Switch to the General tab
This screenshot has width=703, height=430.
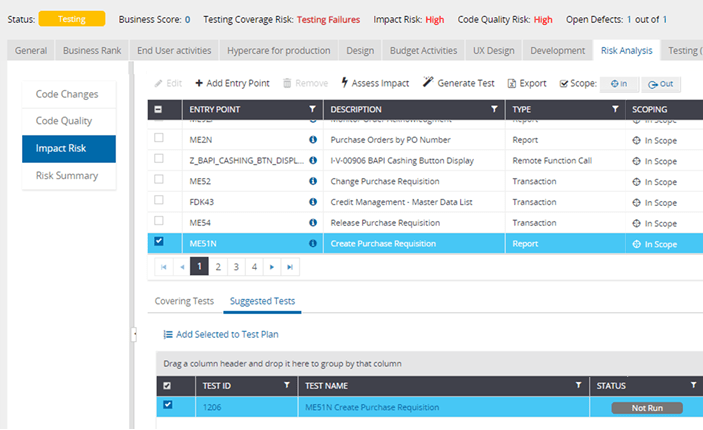31,50
